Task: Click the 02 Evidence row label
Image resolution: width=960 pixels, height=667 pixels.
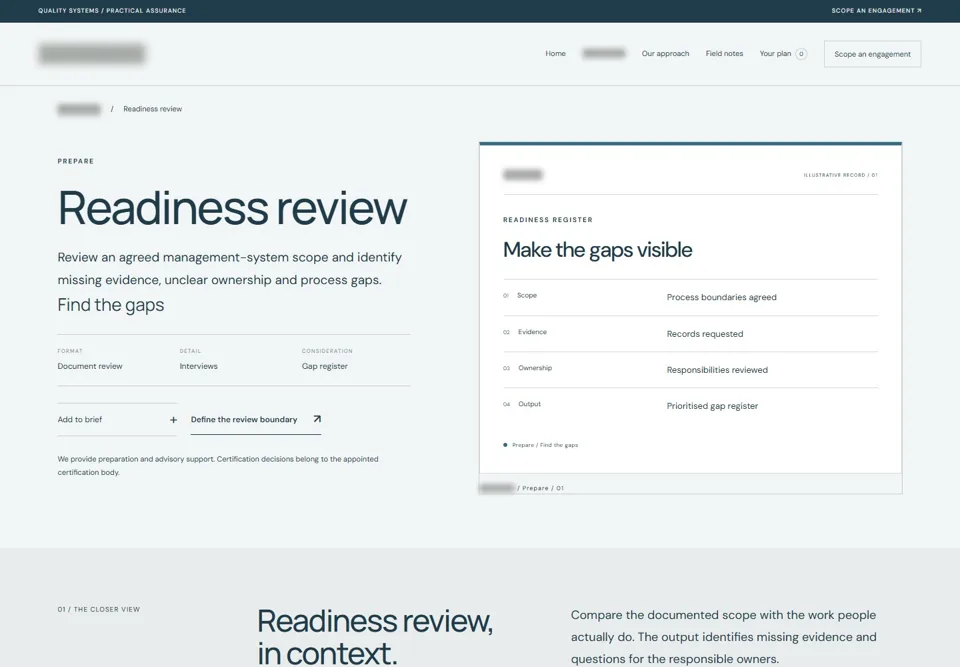Action: tap(525, 332)
